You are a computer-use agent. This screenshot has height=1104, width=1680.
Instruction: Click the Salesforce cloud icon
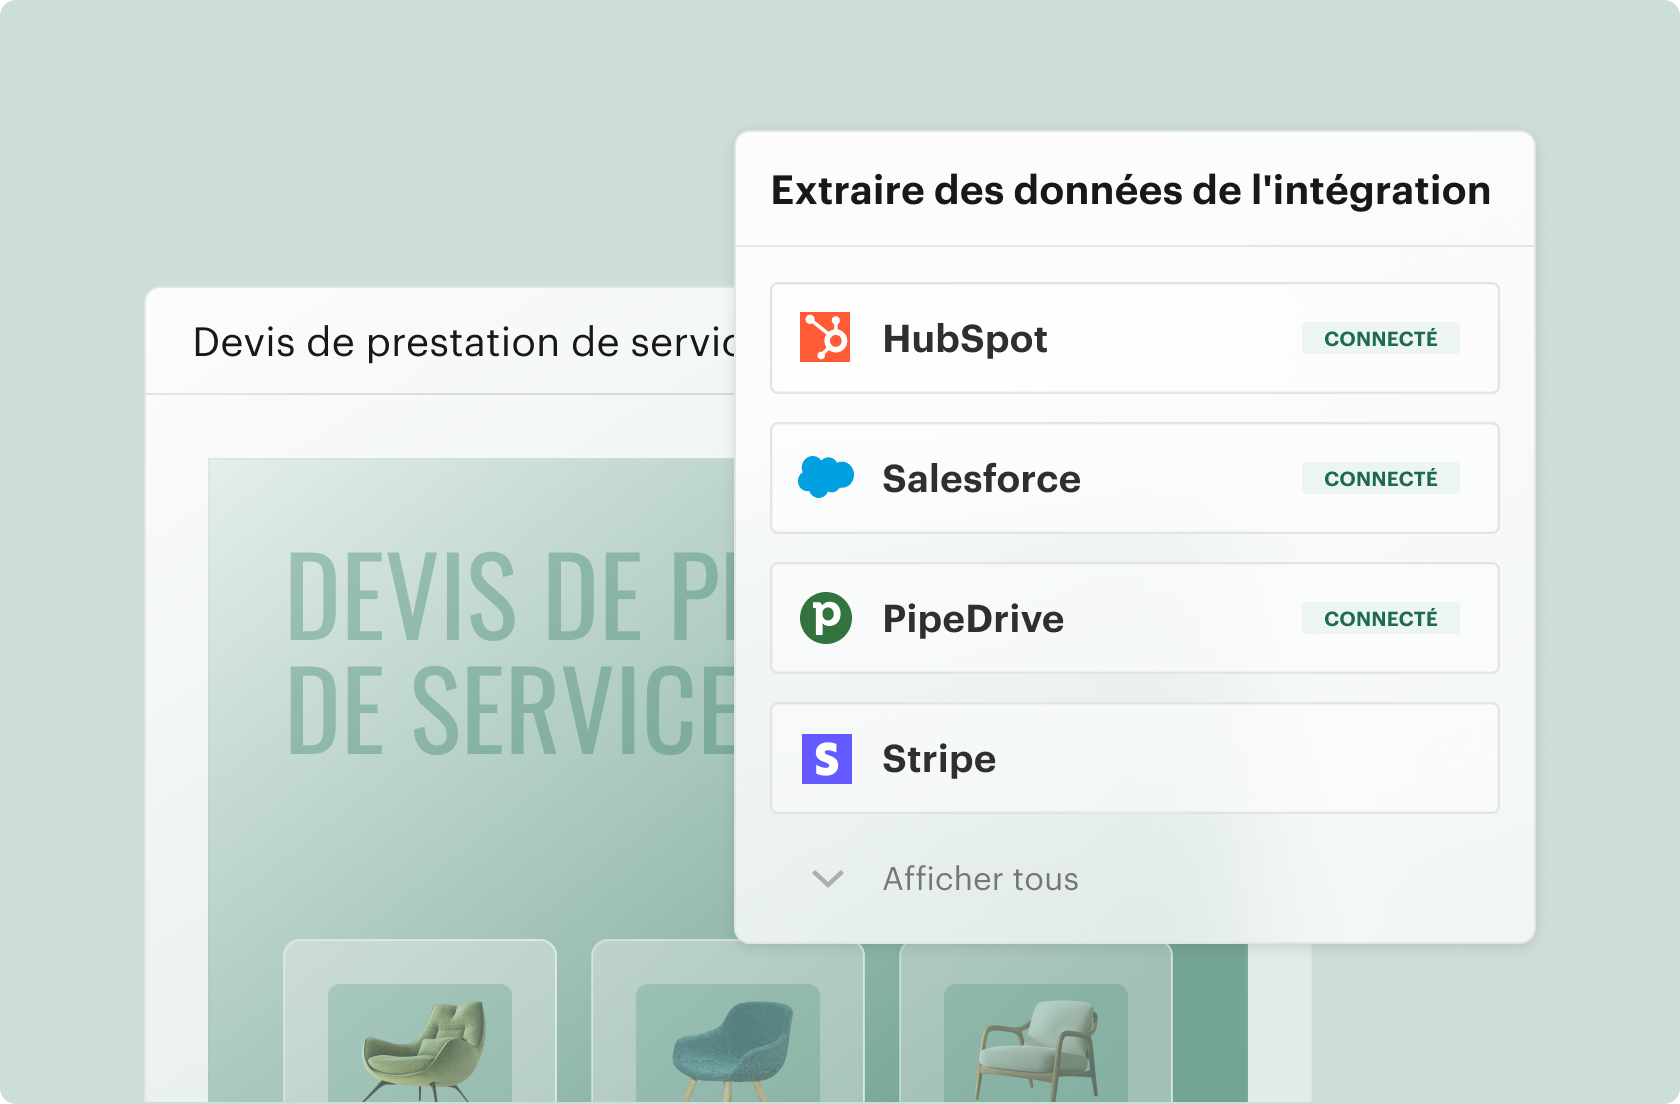(x=826, y=477)
